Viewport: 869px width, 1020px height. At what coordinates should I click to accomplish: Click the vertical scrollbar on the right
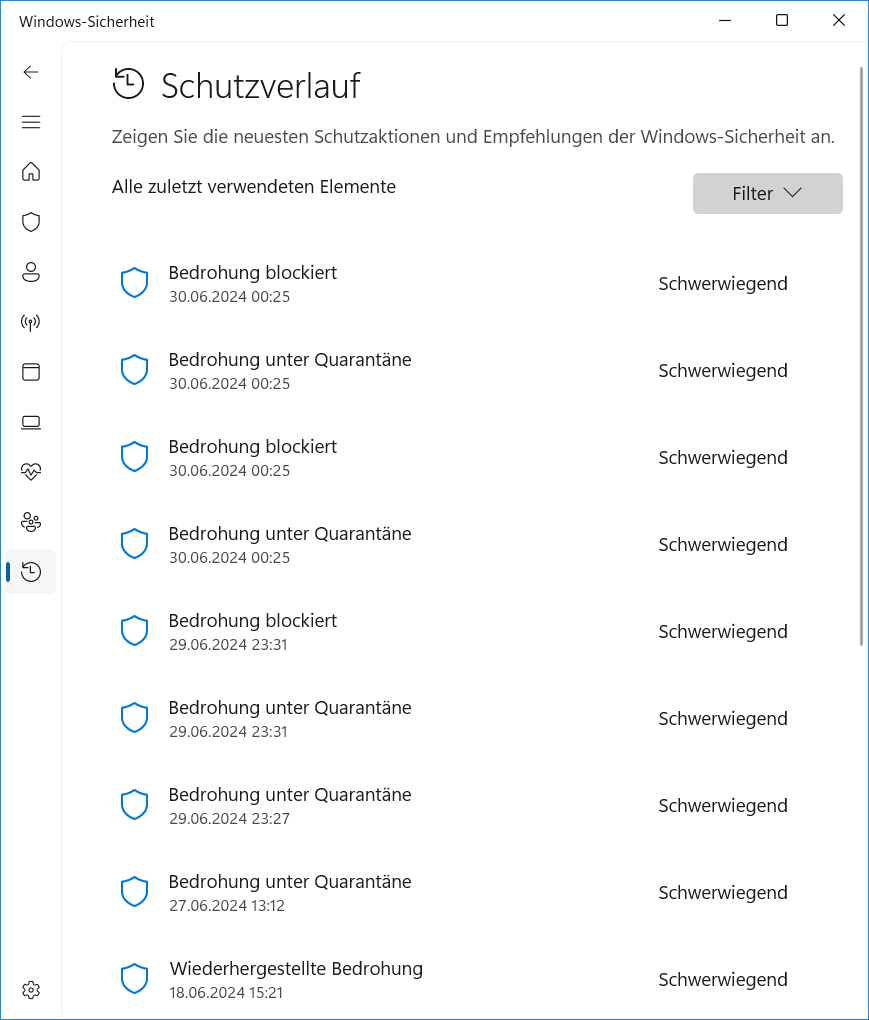(x=862, y=357)
